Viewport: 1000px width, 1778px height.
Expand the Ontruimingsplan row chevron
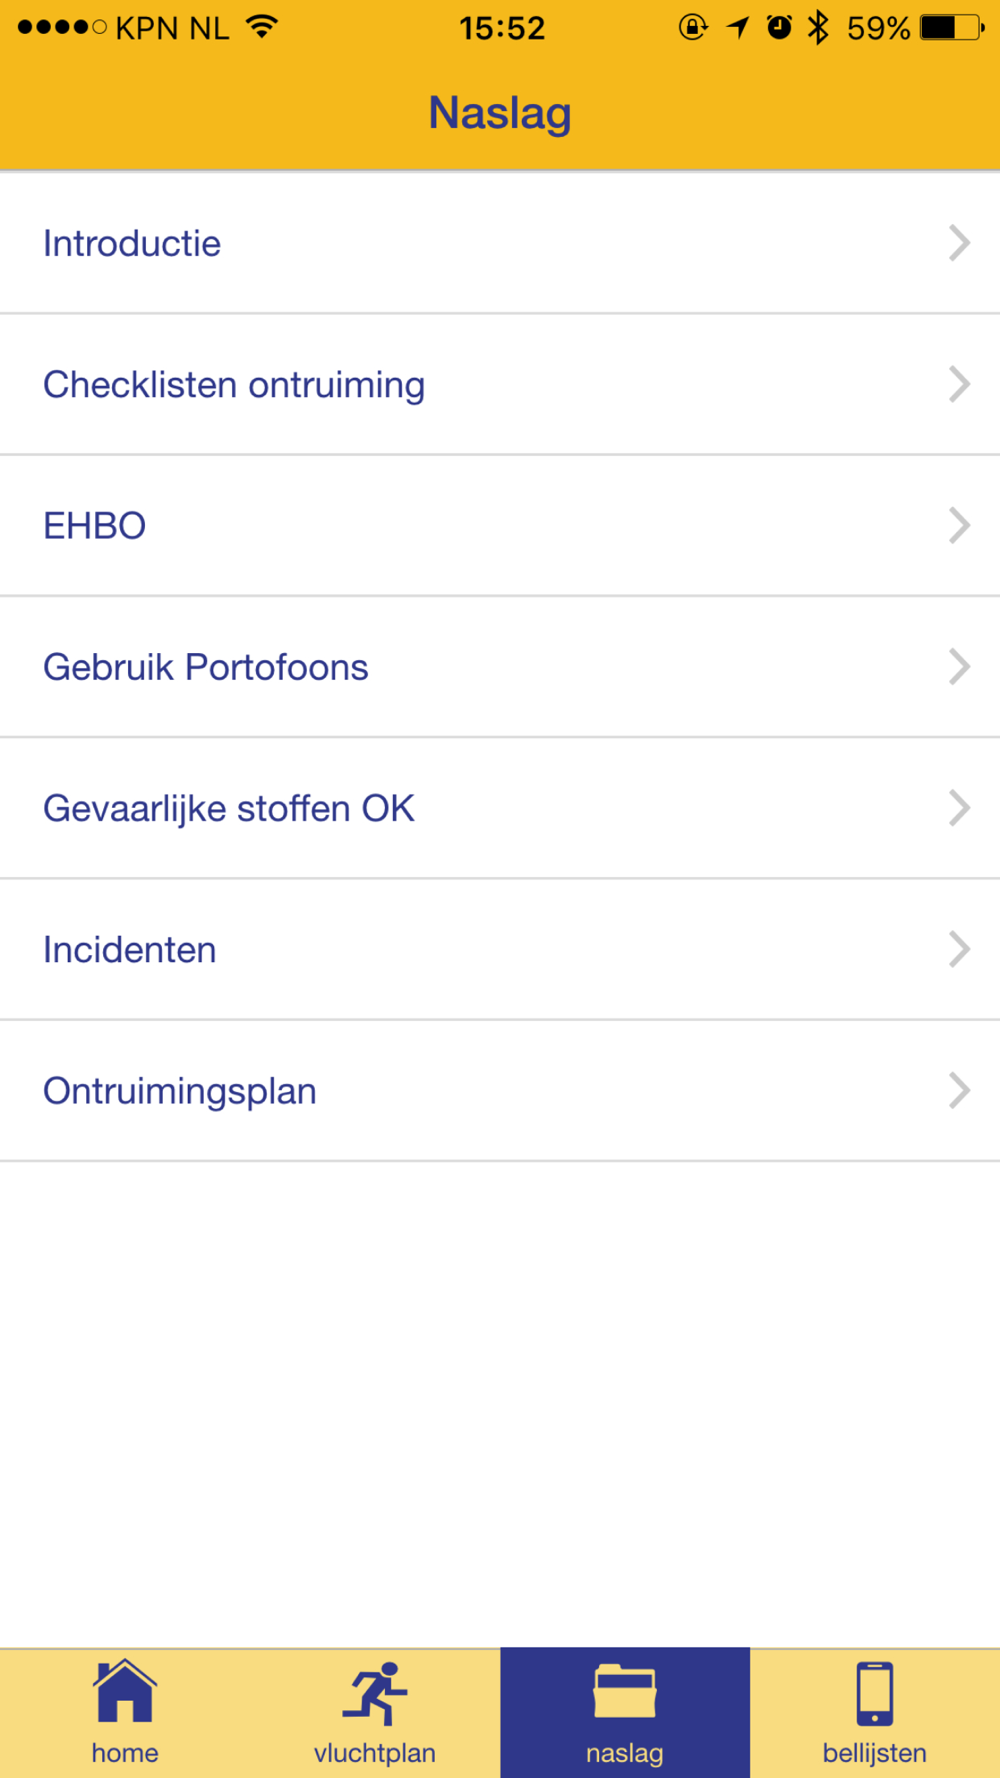click(x=959, y=1090)
